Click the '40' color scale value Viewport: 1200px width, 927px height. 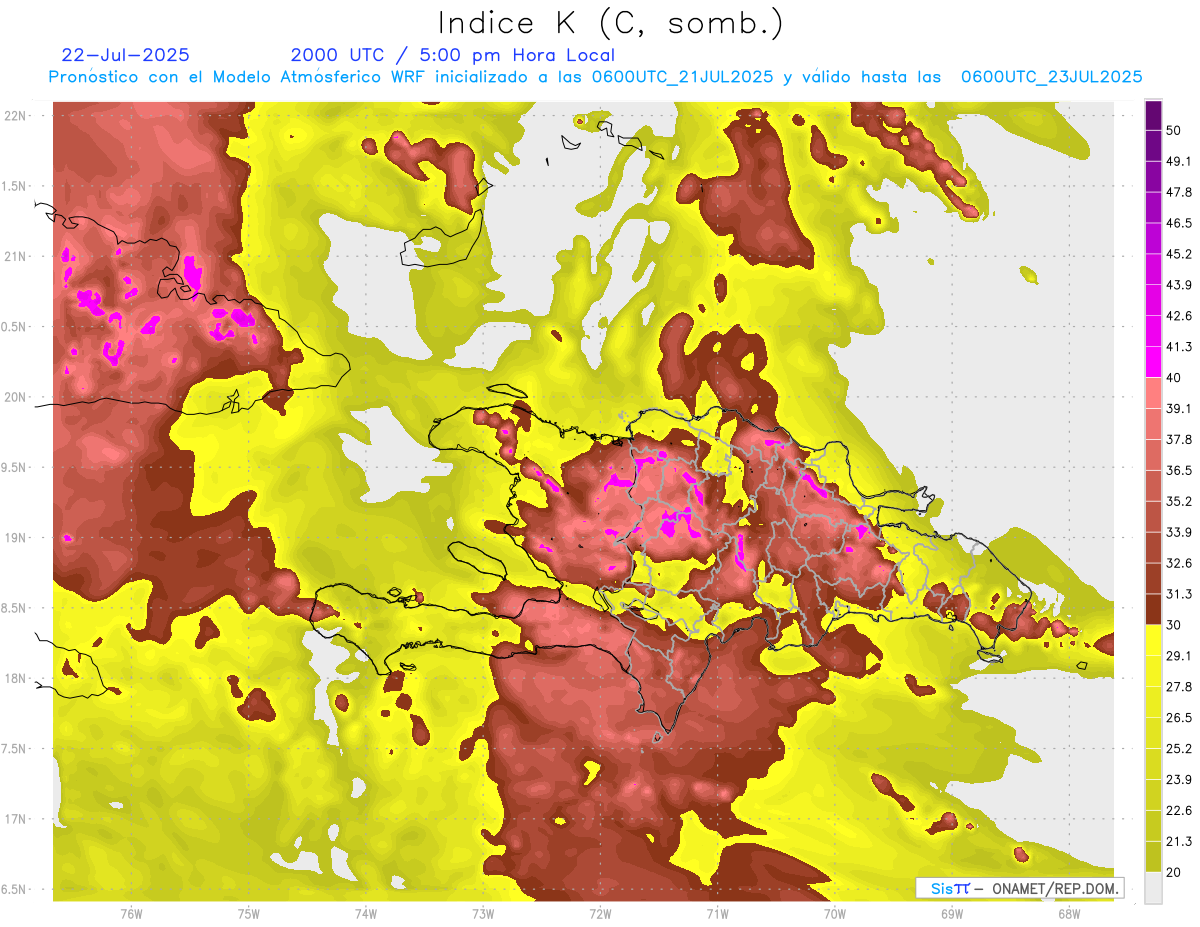pyautogui.click(x=1174, y=378)
